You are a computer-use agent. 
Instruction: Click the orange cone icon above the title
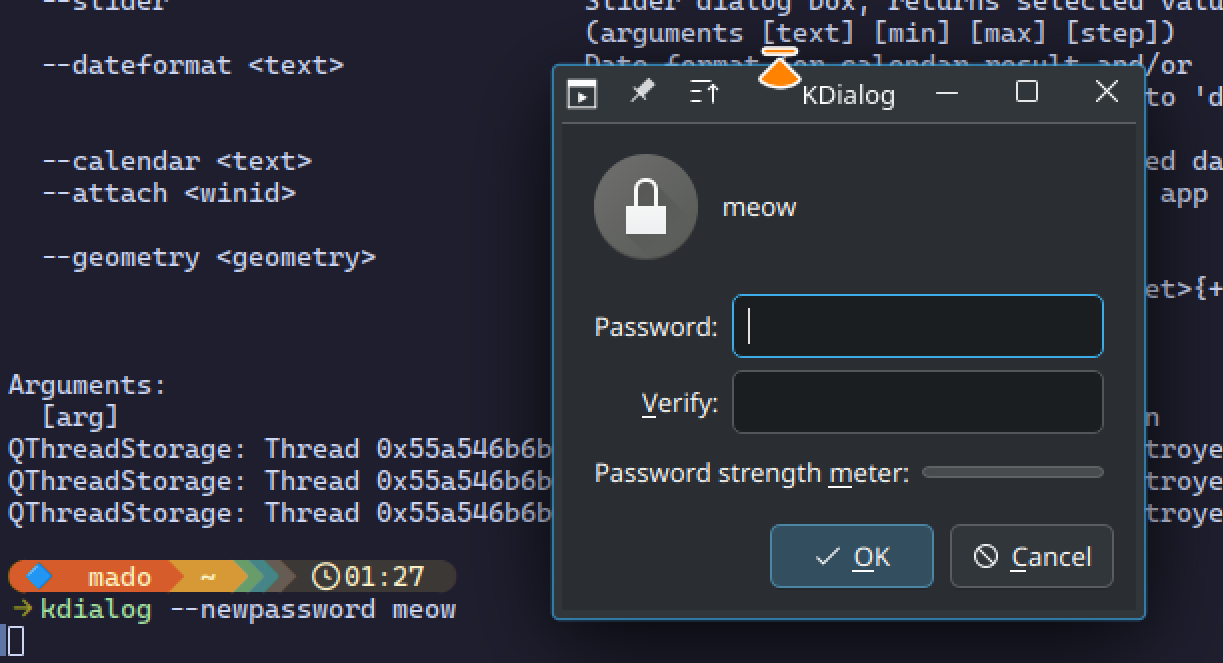tap(779, 72)
